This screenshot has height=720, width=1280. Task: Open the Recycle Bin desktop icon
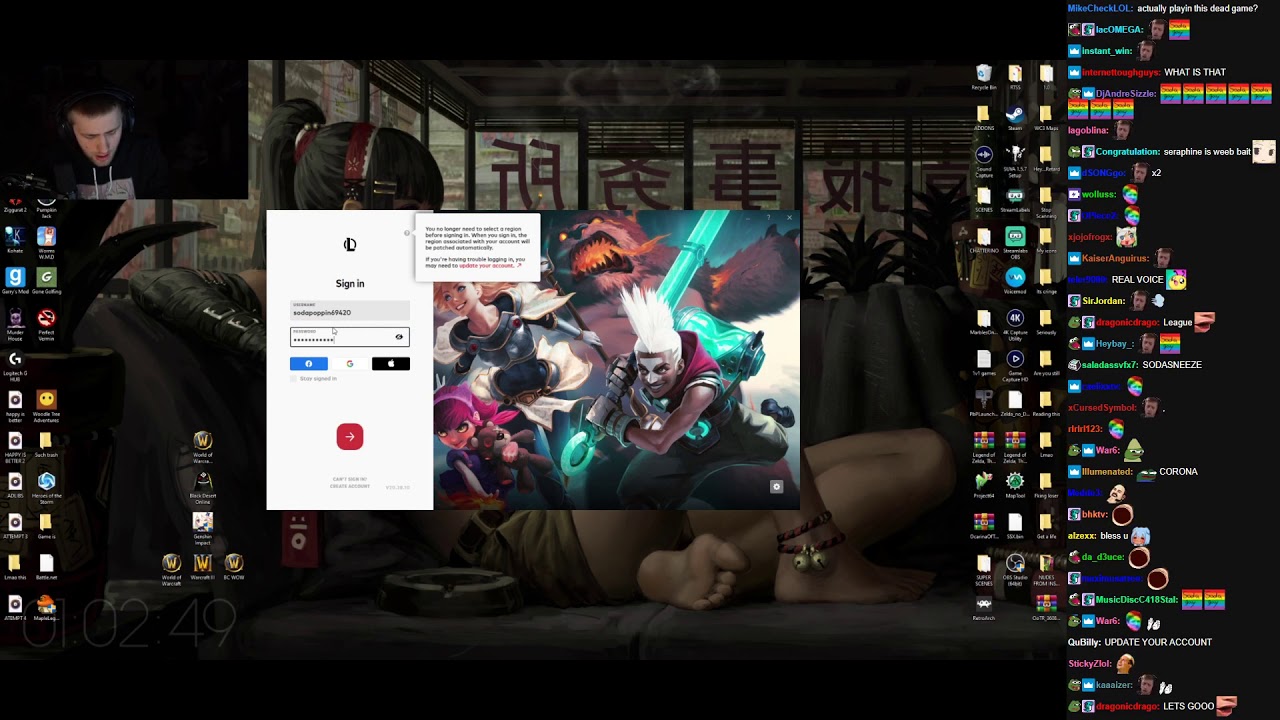984,78
